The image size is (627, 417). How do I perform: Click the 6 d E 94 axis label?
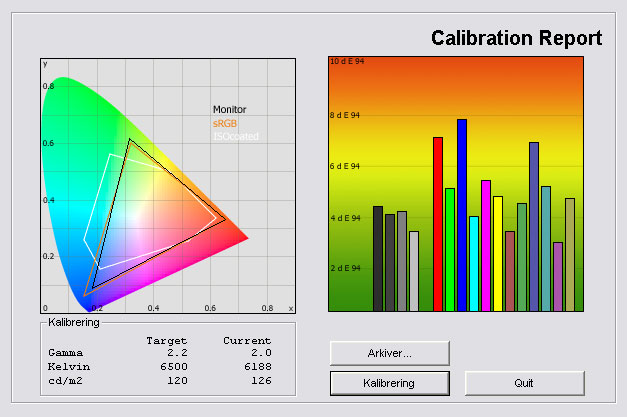(345, 166)
